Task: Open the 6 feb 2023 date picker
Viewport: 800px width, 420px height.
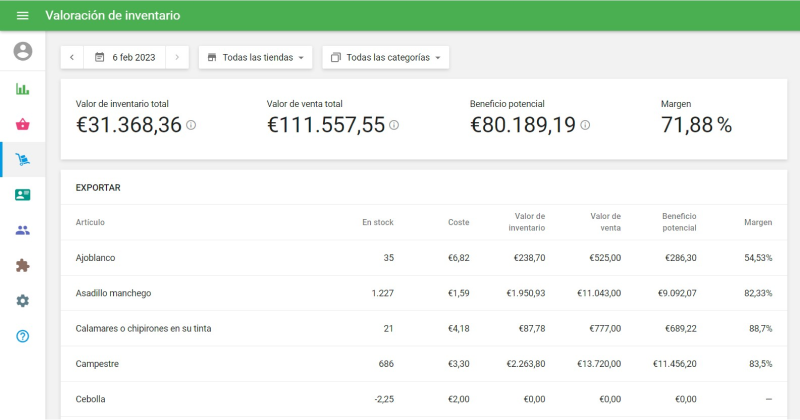Action: pyautogui.click(x=125, y=58)
